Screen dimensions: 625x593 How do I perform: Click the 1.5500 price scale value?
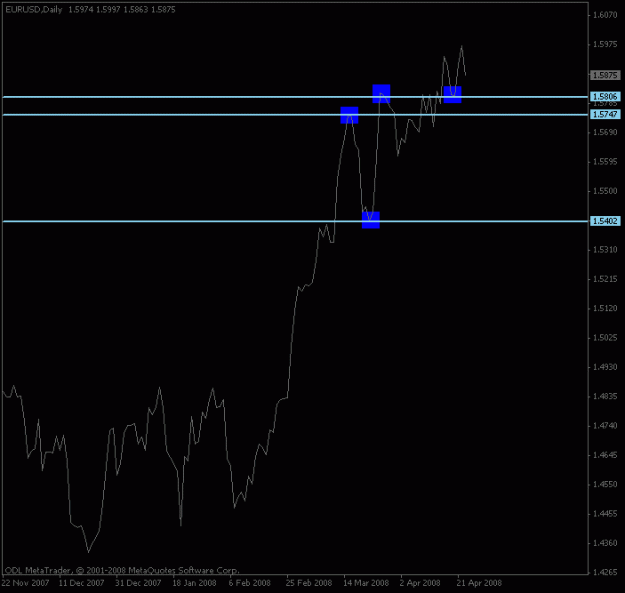click(605, 191)
